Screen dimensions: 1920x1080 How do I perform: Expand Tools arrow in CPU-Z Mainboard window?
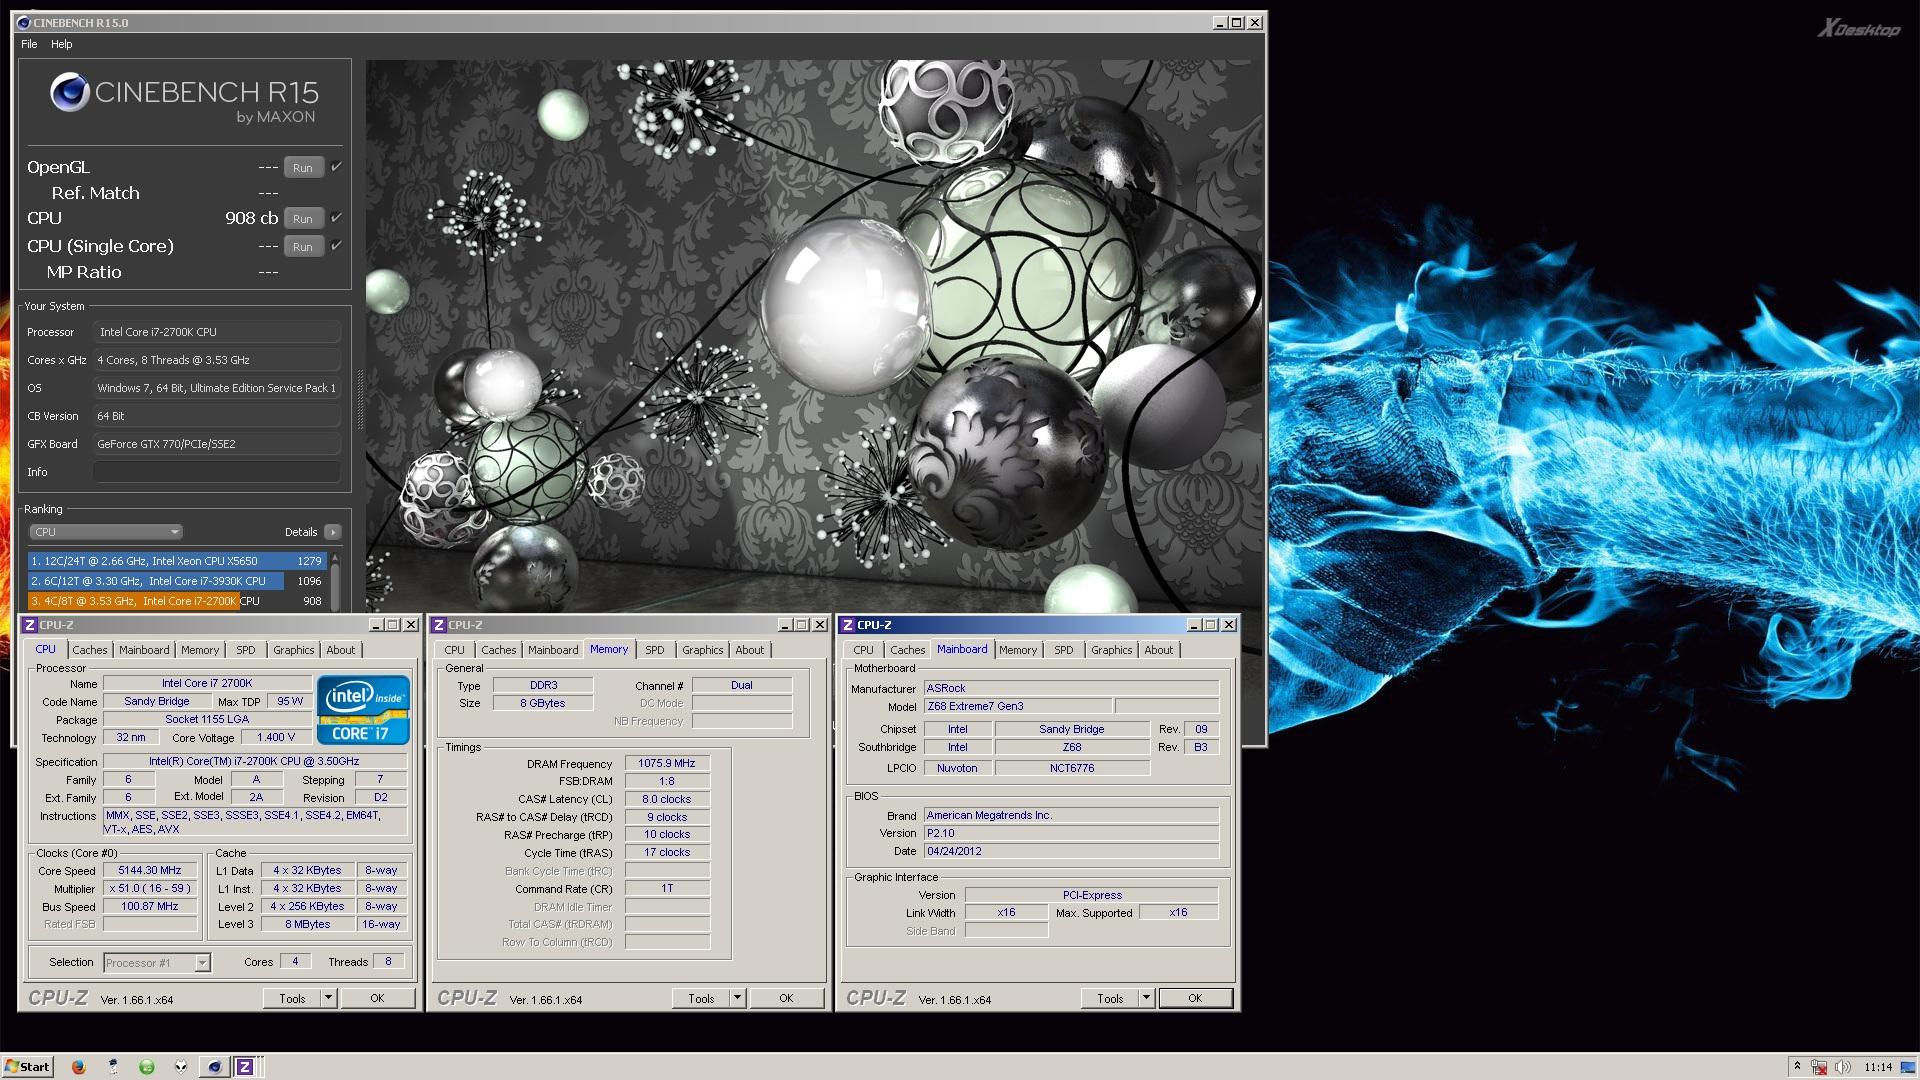tap(1146, 998)
